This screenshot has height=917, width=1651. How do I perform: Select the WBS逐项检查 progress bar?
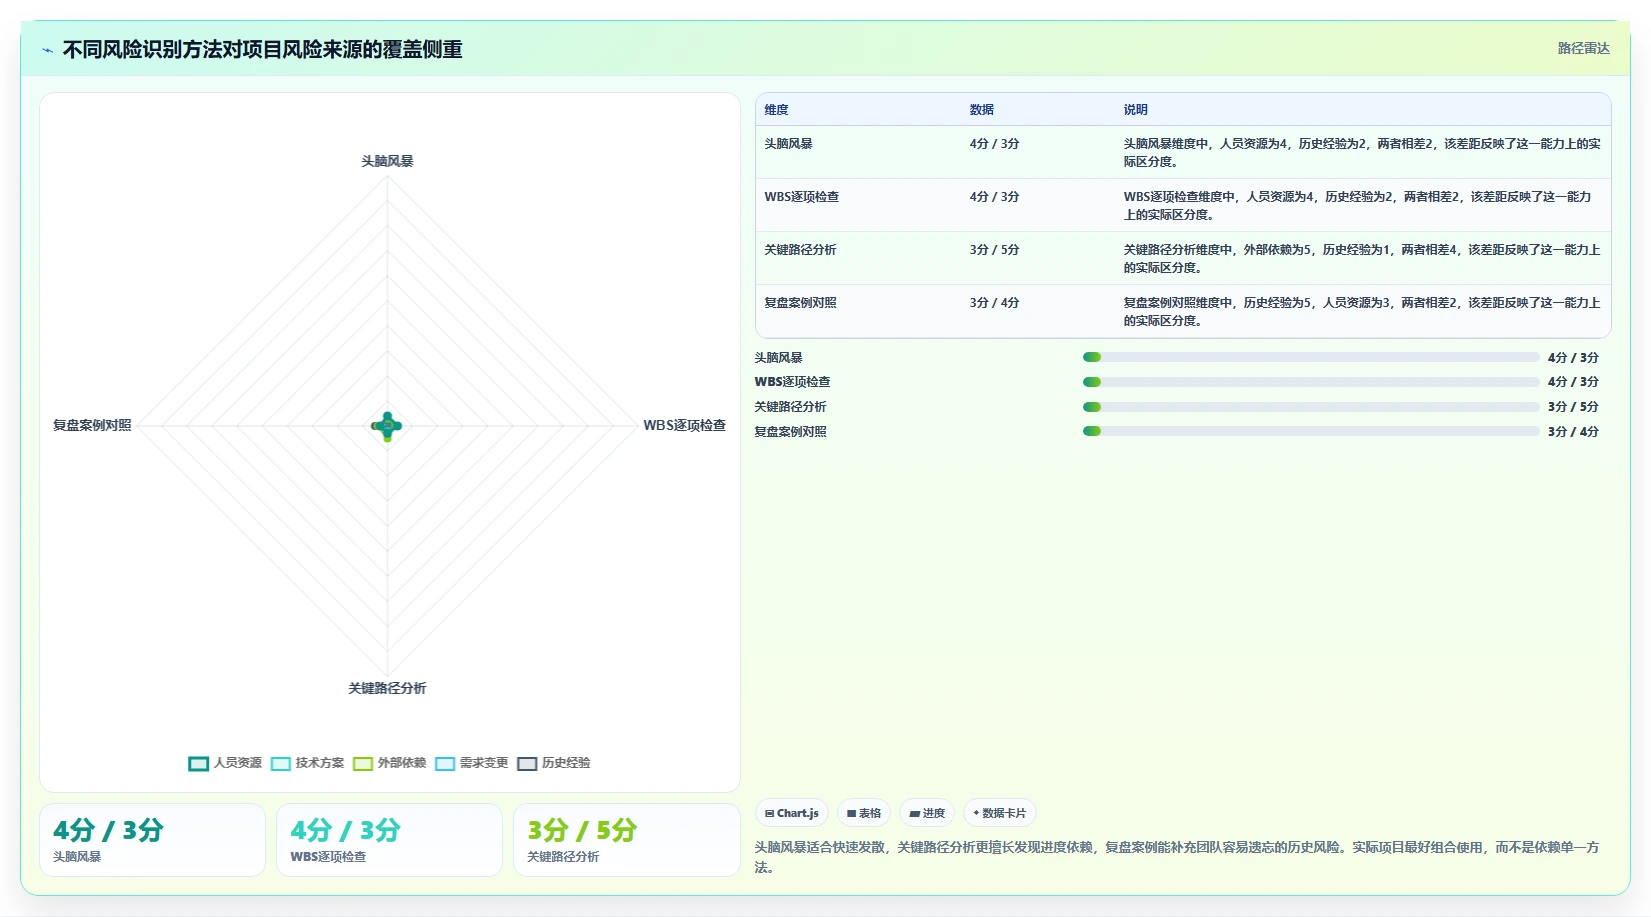[x=1311, y=382]
